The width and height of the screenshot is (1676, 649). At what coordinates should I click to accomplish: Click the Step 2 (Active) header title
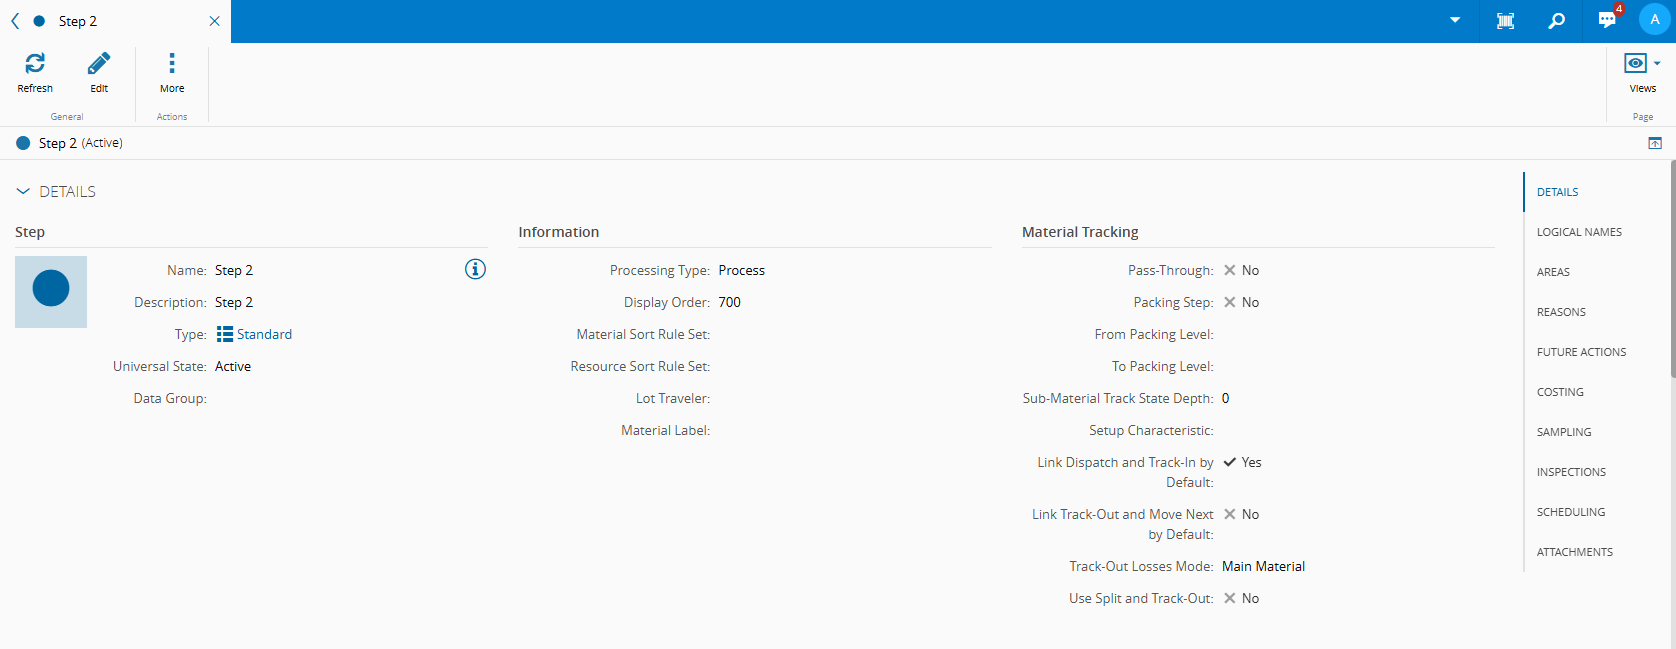pyautogui.click(x=80, y=143)
